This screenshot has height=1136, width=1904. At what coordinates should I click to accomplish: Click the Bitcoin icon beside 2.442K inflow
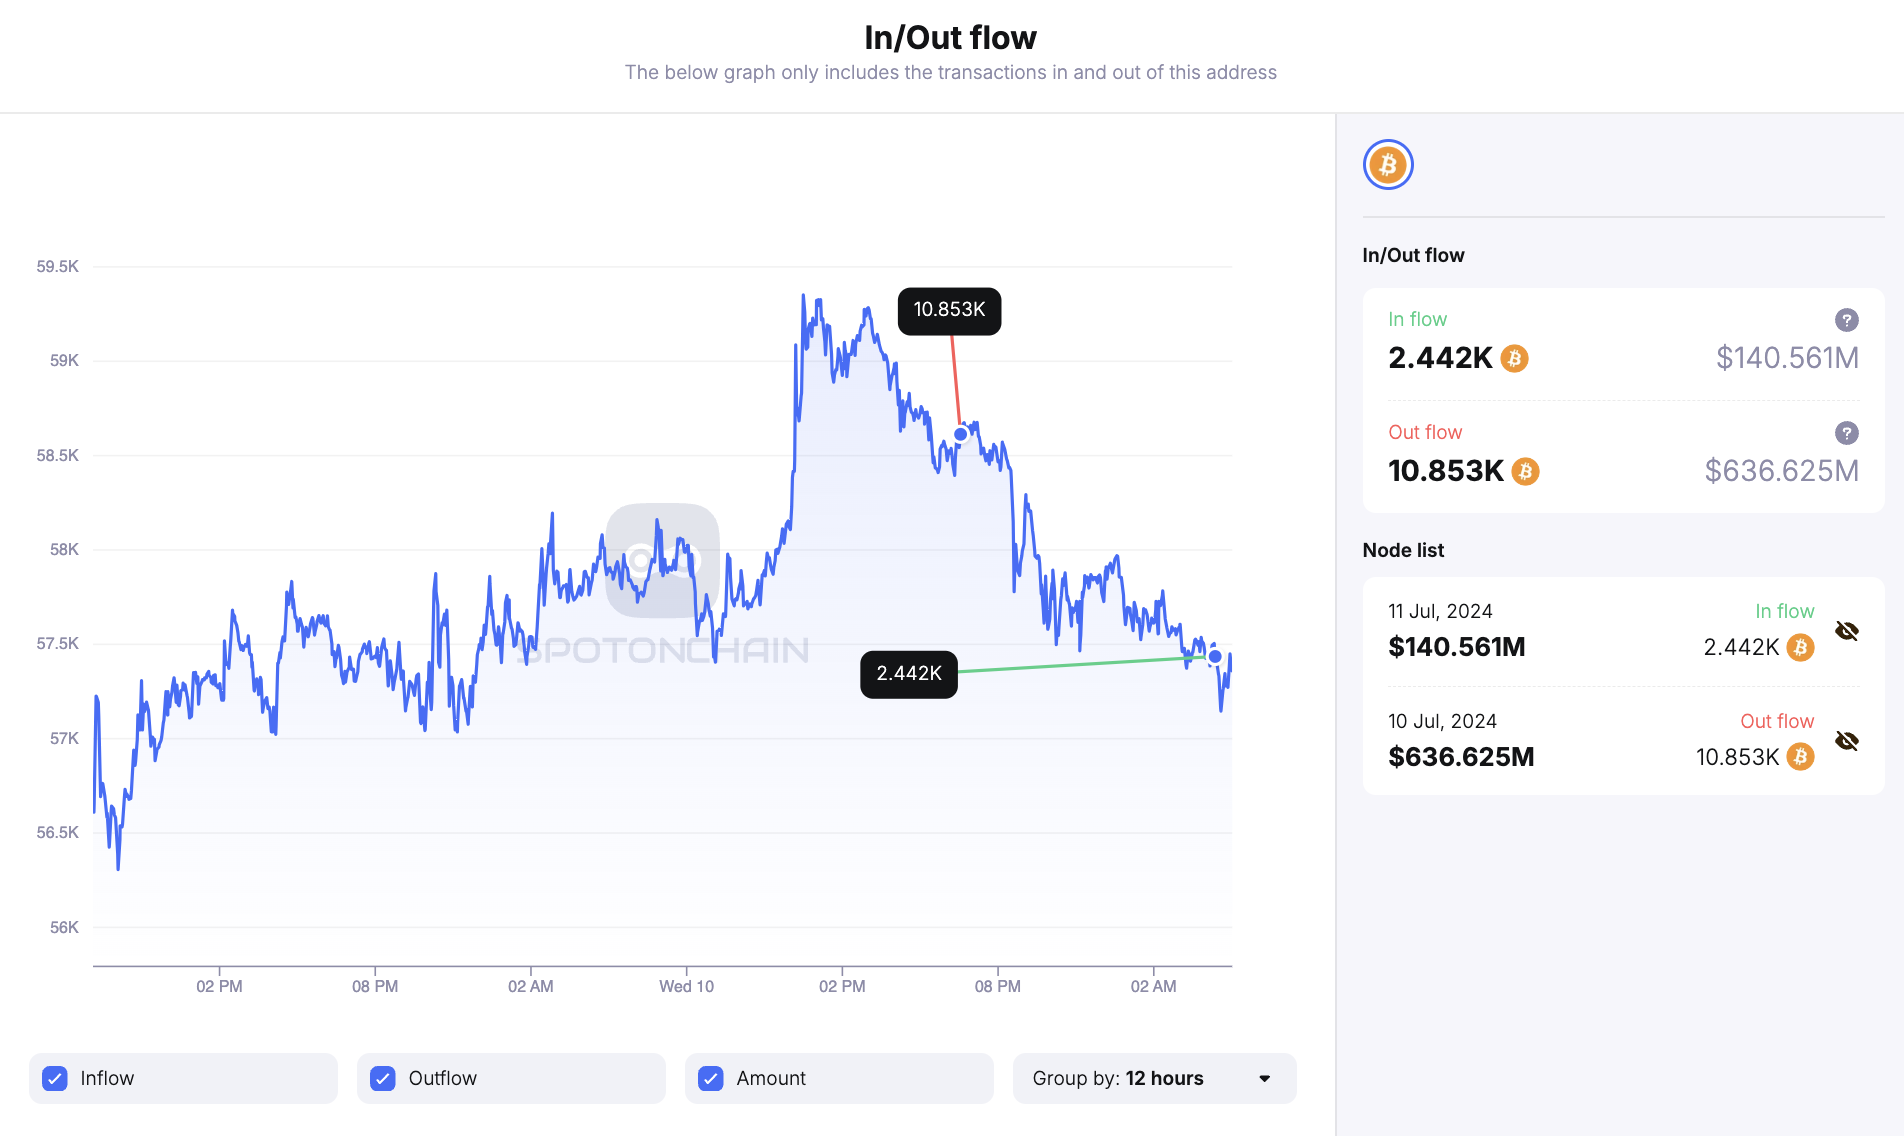point(1513,358)
